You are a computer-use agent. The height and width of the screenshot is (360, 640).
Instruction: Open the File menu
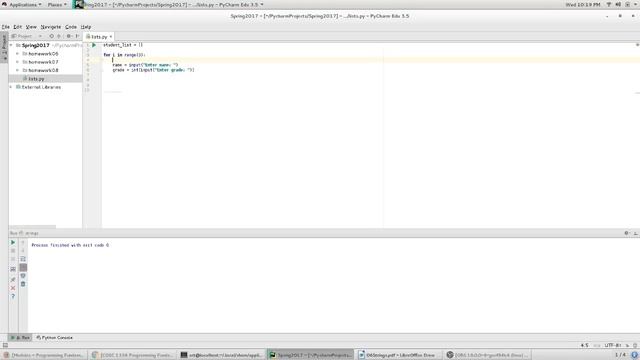tap(6, 27)
